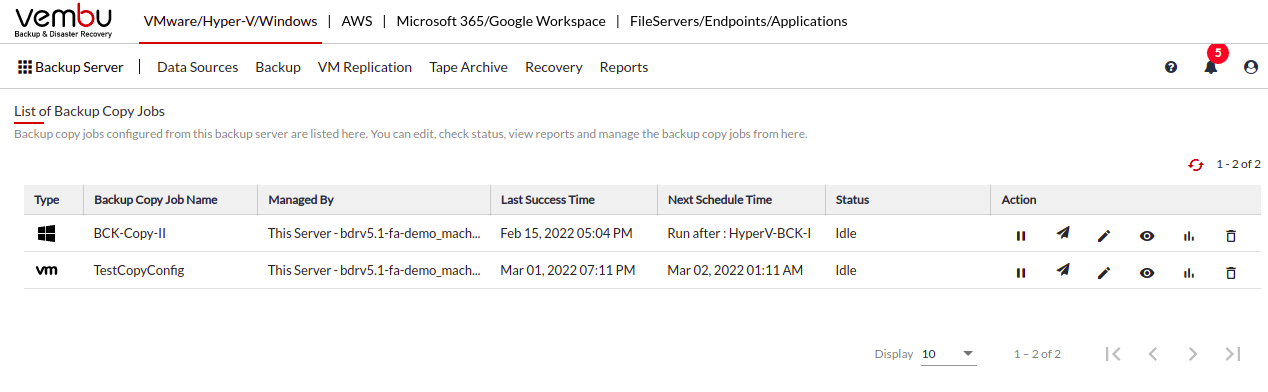
Task: Switch to FileServers/Endpoints/Applications tab
Action: (x=738, y=21)
